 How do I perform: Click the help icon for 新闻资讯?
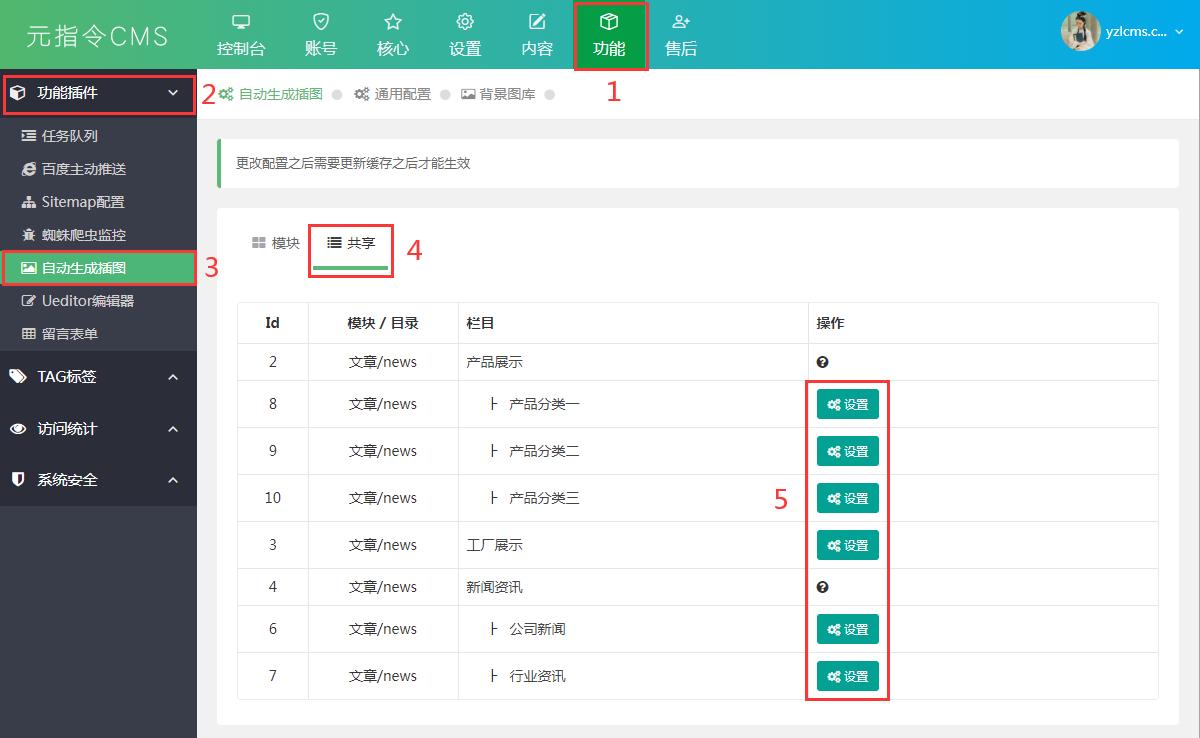tap(822, 587)
